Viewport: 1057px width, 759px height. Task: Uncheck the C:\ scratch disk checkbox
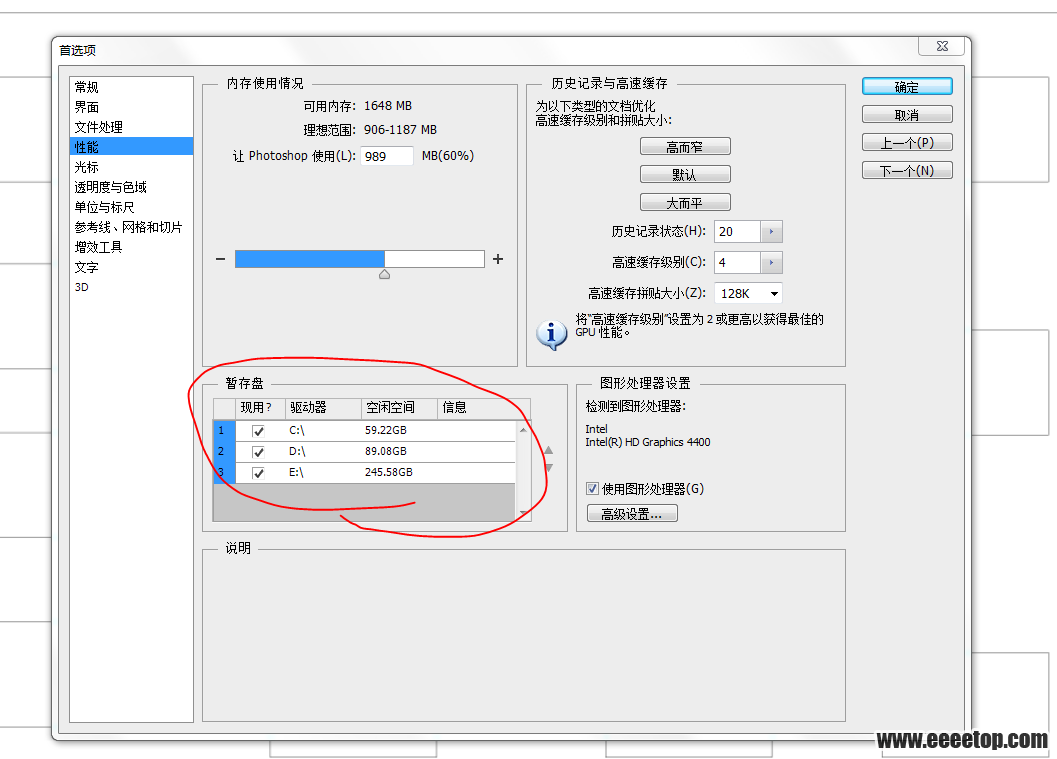(259, 431)
